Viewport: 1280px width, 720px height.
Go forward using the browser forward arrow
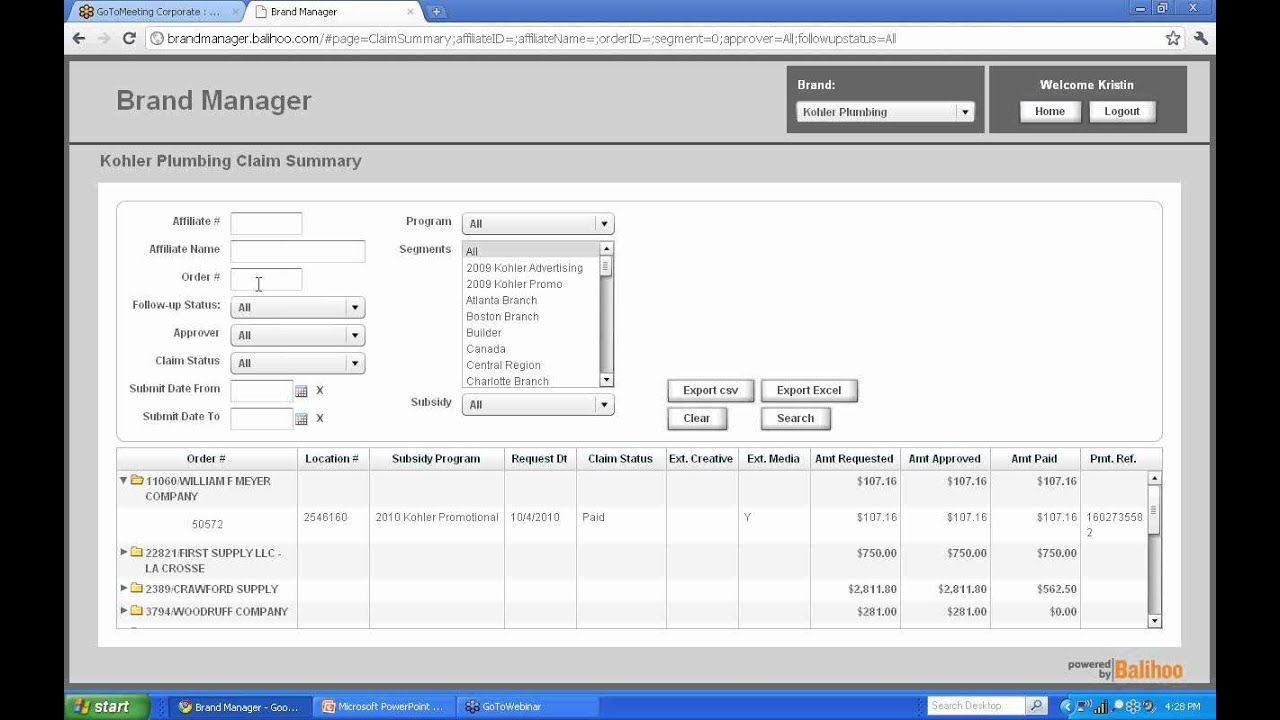click(x=104, y=38)
